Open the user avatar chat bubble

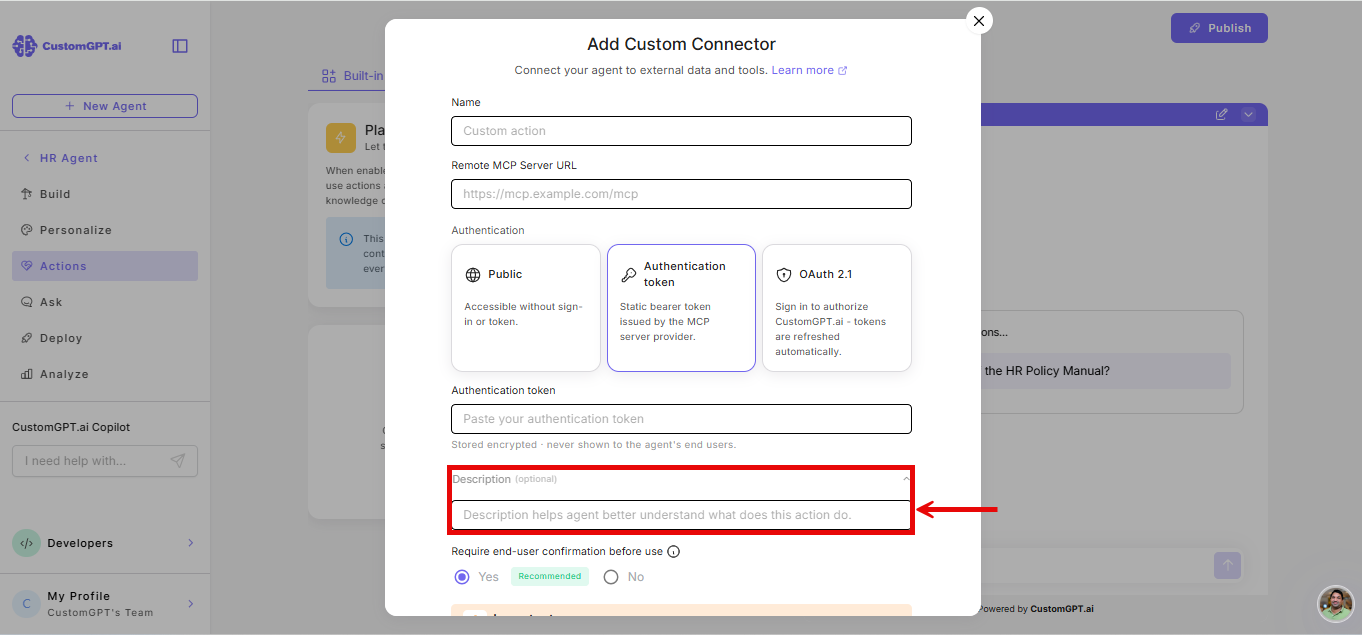tap(1336, 603)
